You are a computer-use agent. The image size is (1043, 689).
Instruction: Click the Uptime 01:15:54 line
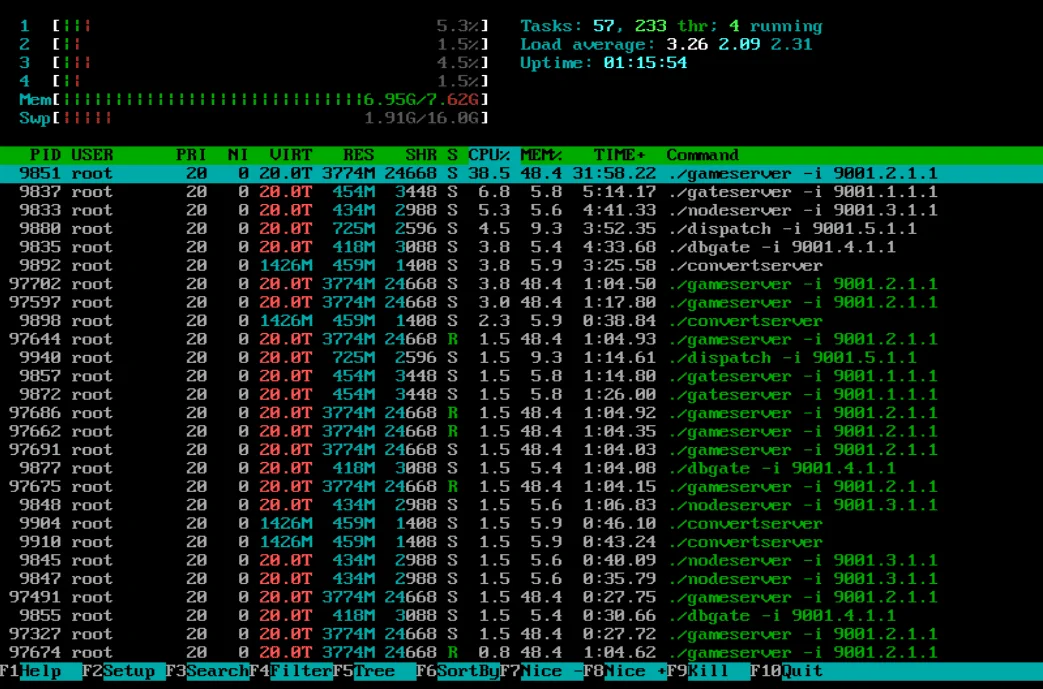coord(603,63)
